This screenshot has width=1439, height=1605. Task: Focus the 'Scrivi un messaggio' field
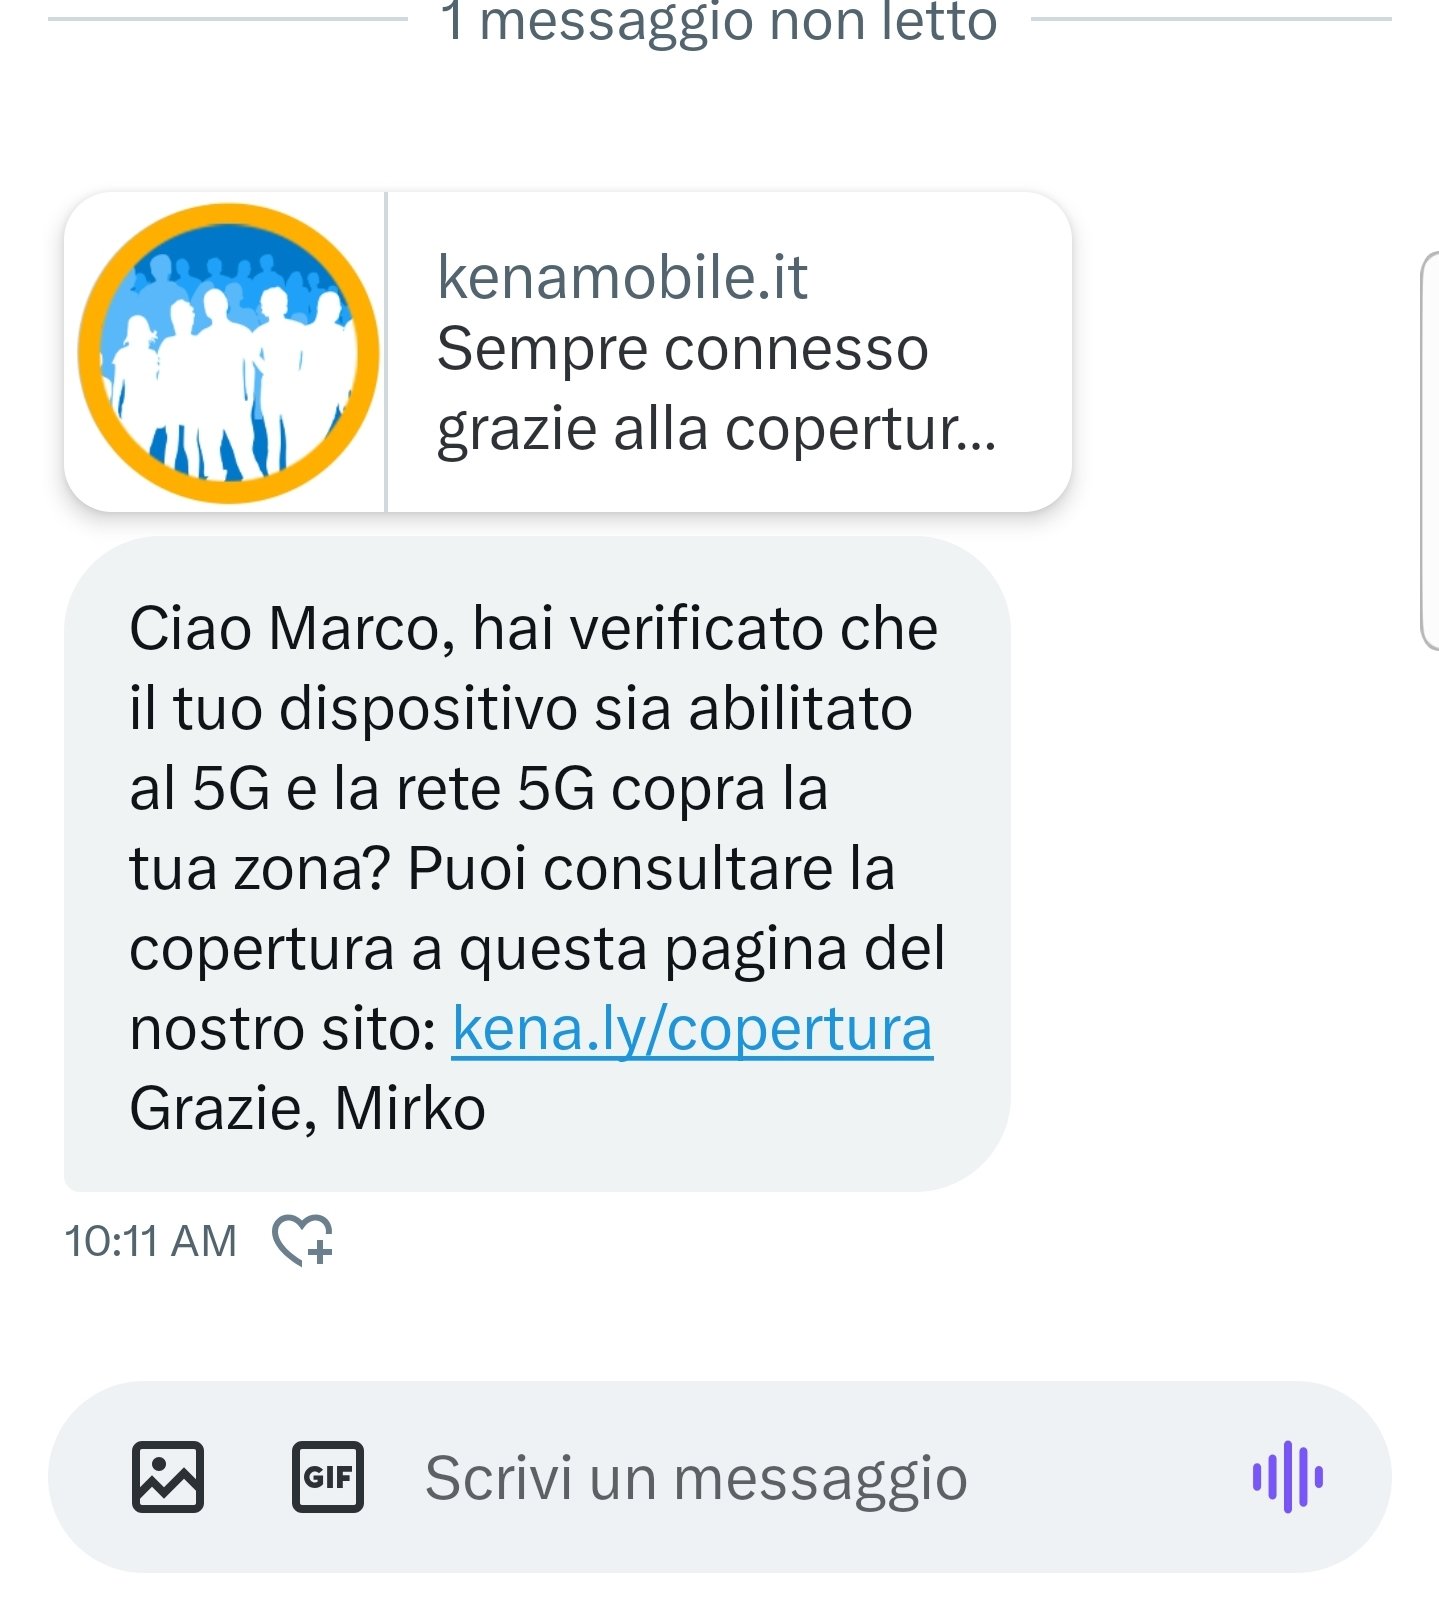tap(696, 1478)
